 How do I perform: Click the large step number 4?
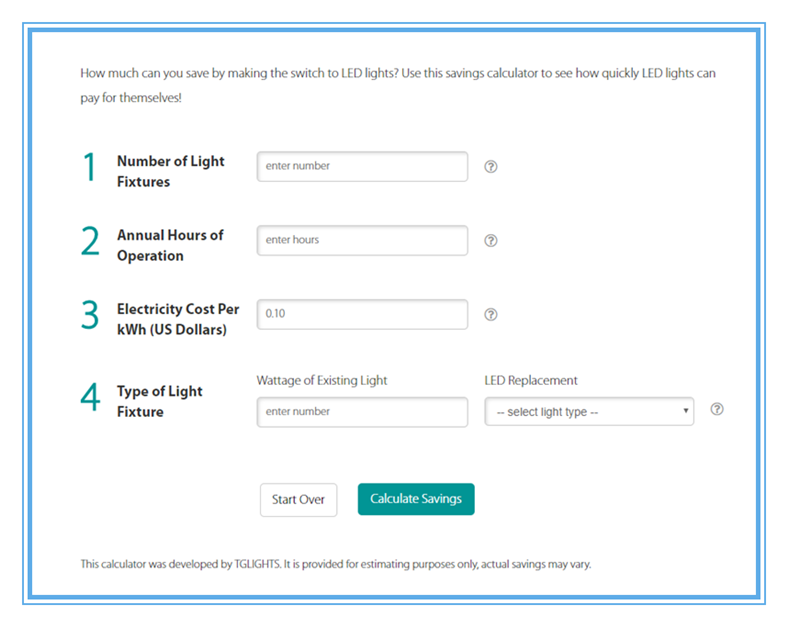[90, 397]
